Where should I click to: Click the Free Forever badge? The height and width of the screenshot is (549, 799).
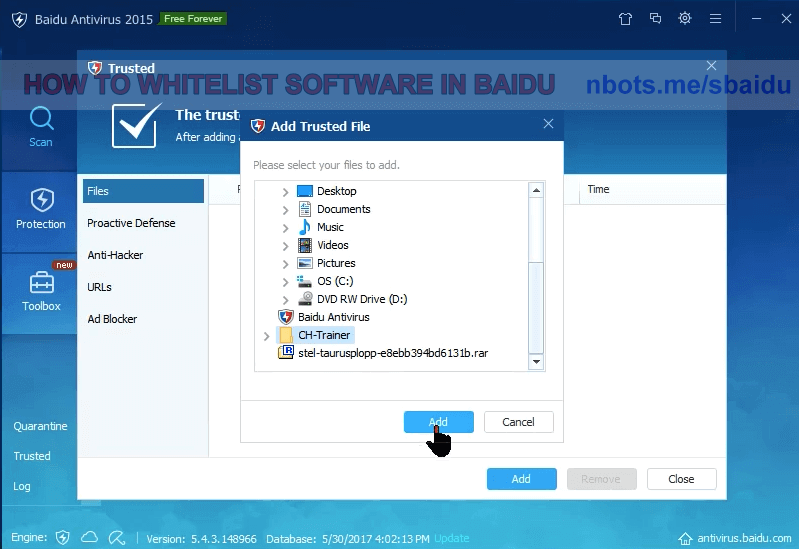tap(193, 19)
